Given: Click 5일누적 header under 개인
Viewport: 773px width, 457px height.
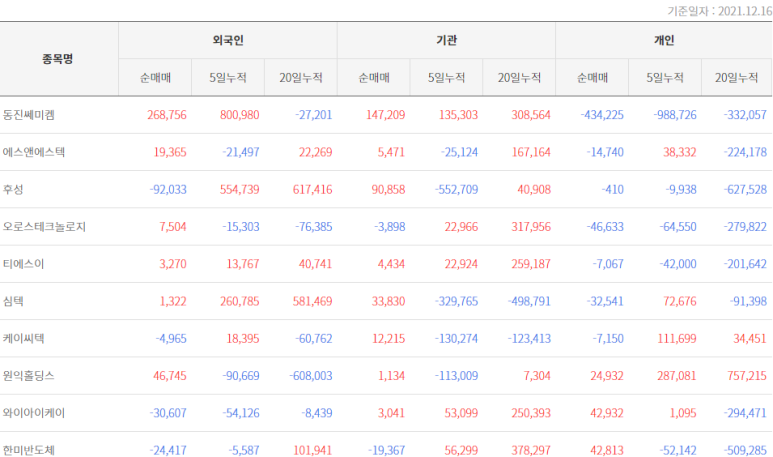Looking at the screenshot, I should pos(665,77).
